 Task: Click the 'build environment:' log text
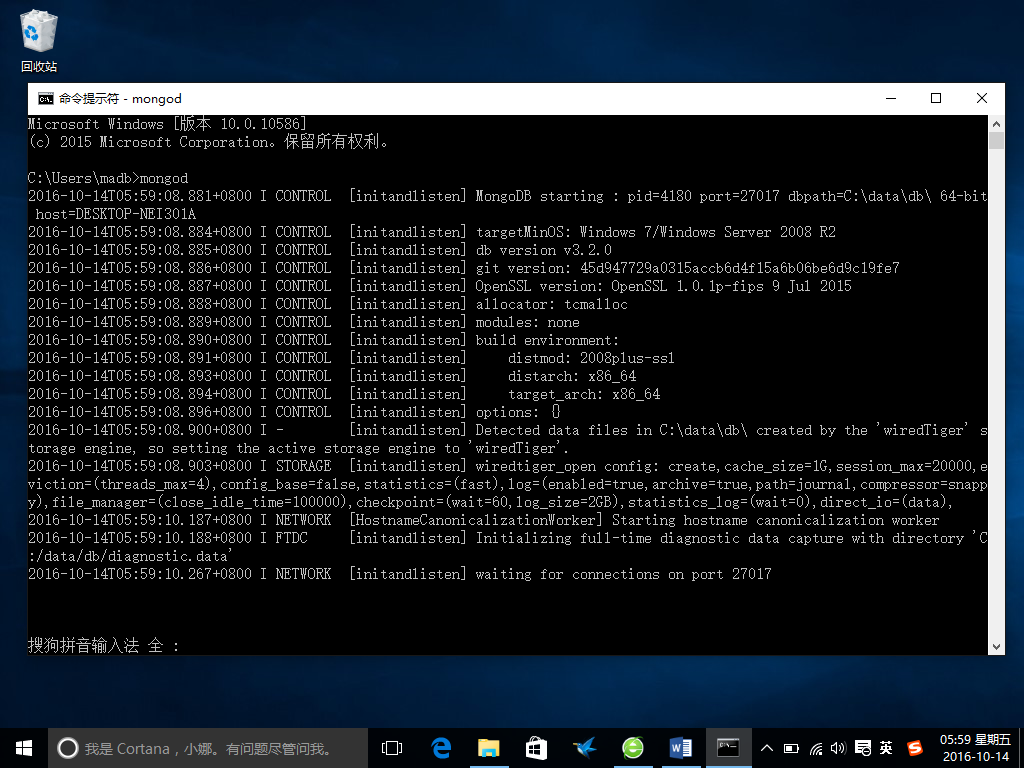547,340
